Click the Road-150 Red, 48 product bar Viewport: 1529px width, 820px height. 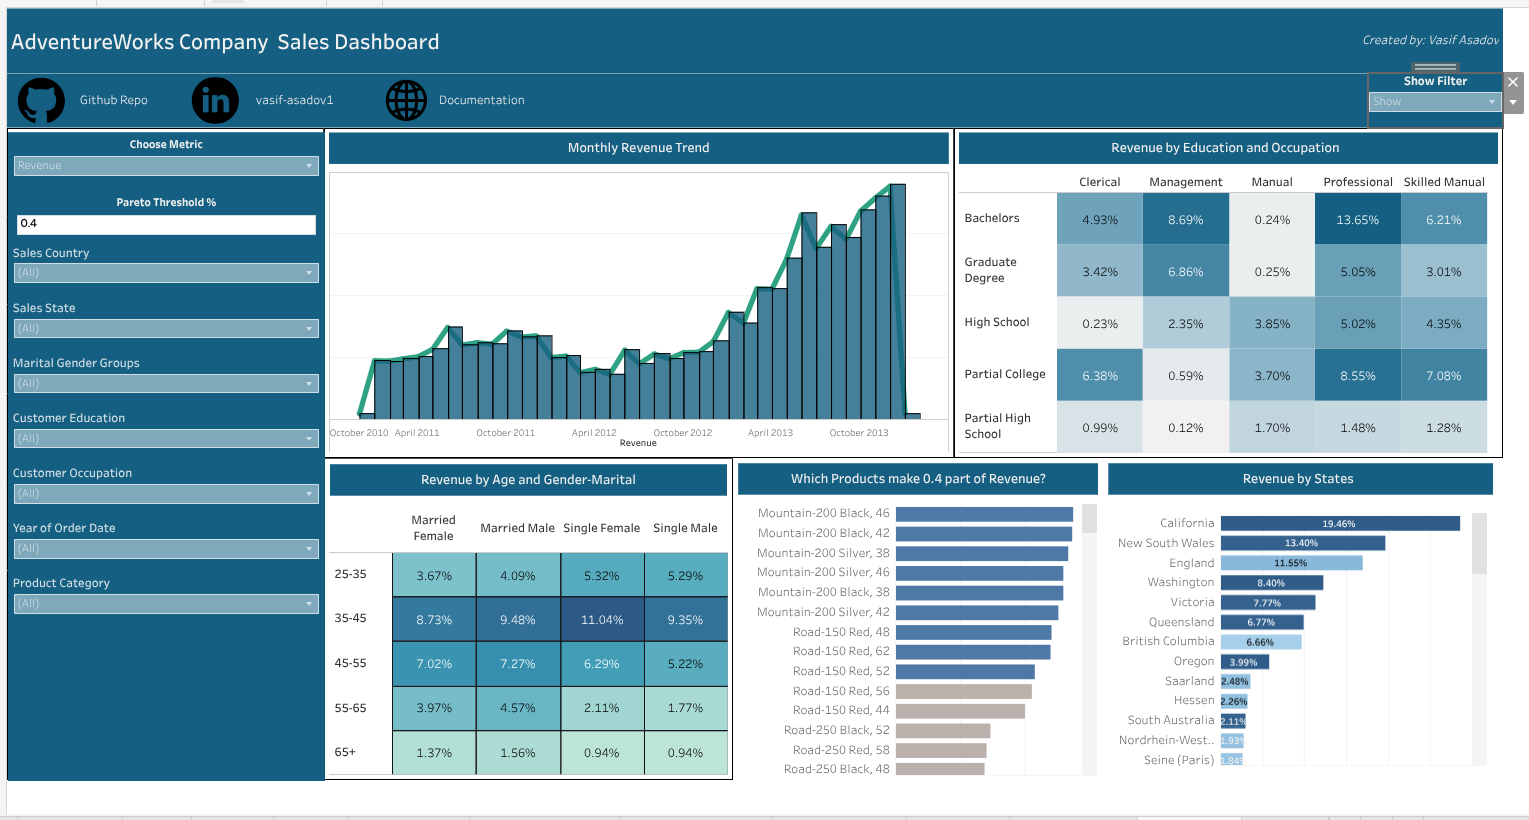[x=973, y=632]
